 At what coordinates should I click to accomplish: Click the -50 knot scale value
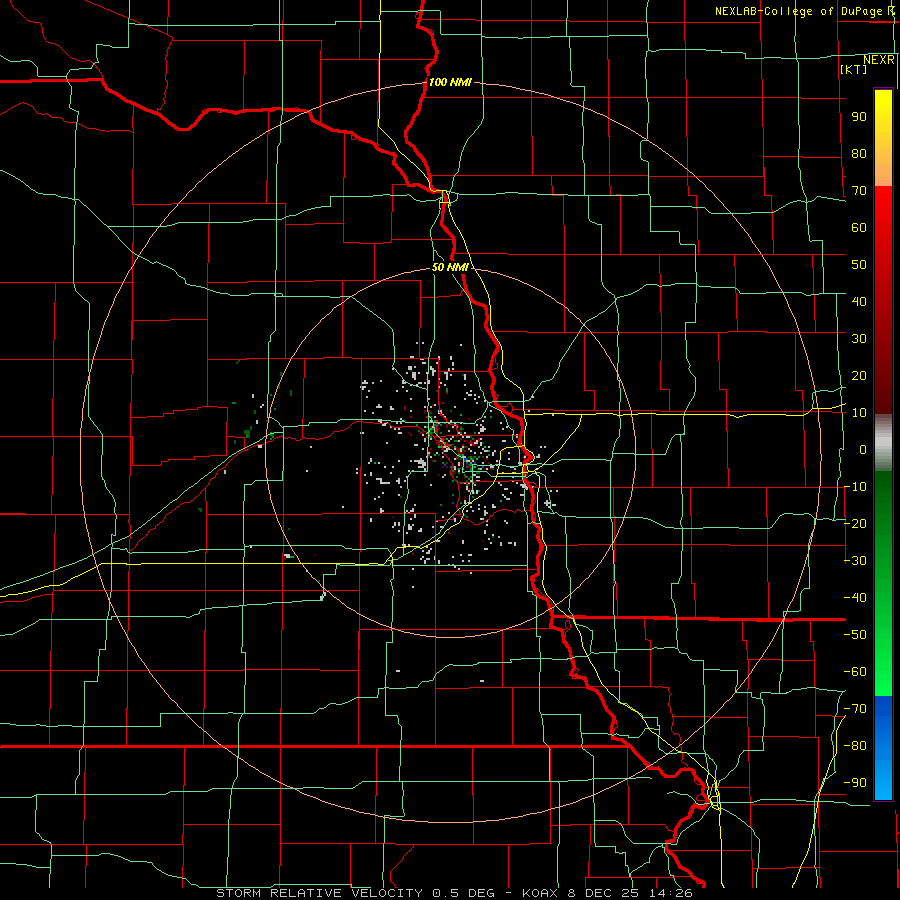point(855,635)
